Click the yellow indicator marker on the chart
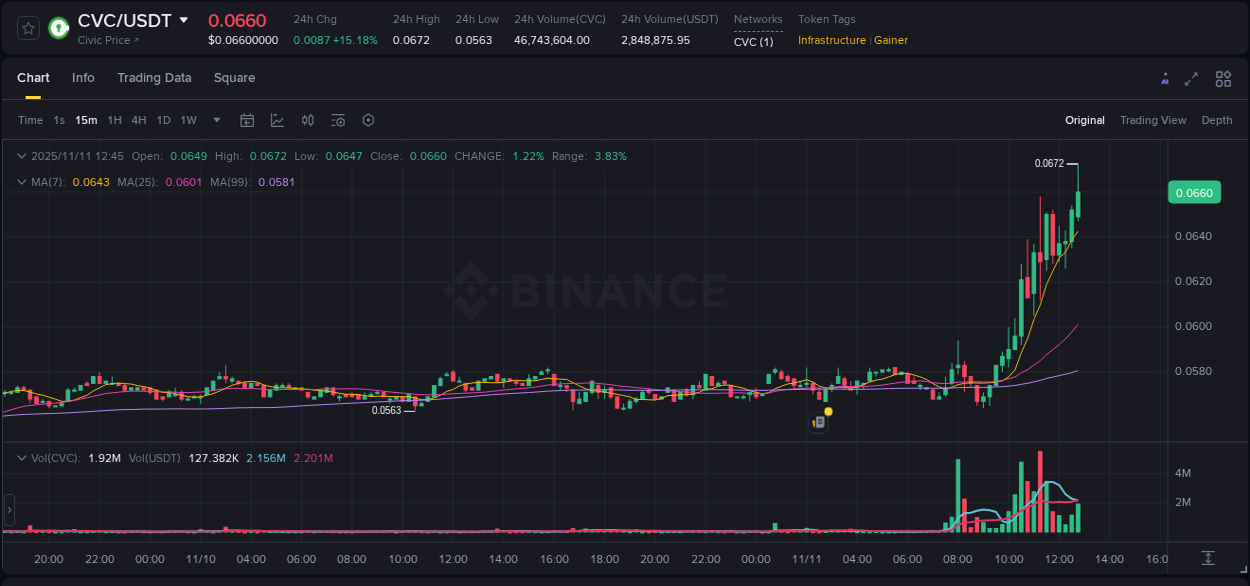 [828, 411]
